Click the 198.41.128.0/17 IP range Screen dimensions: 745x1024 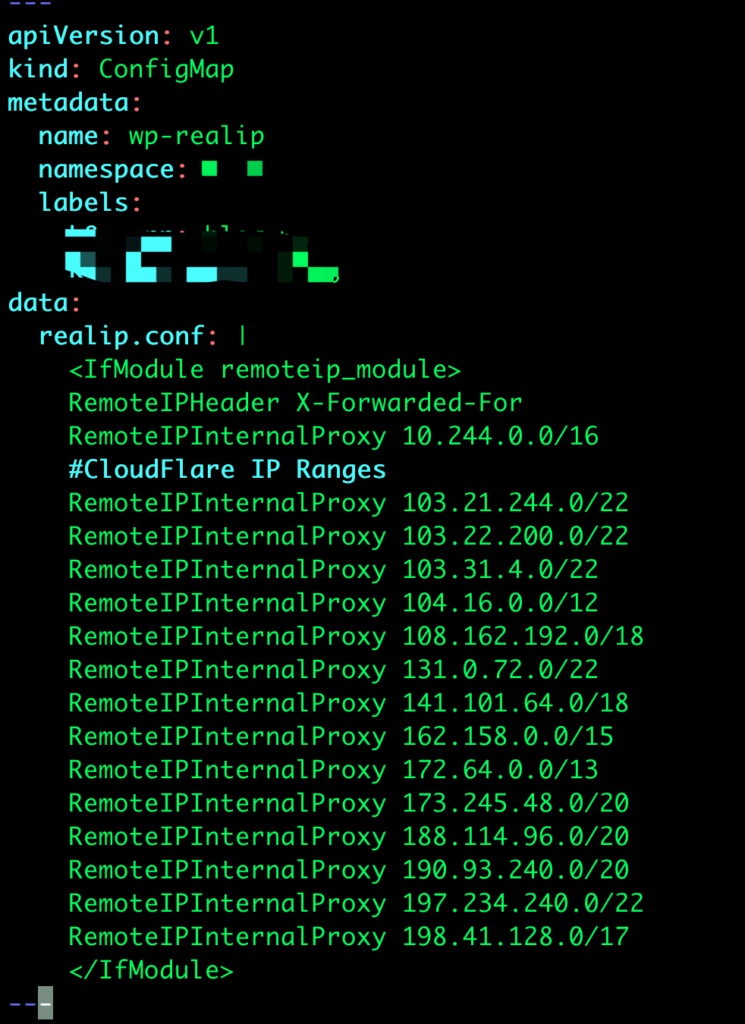(515, 937)
